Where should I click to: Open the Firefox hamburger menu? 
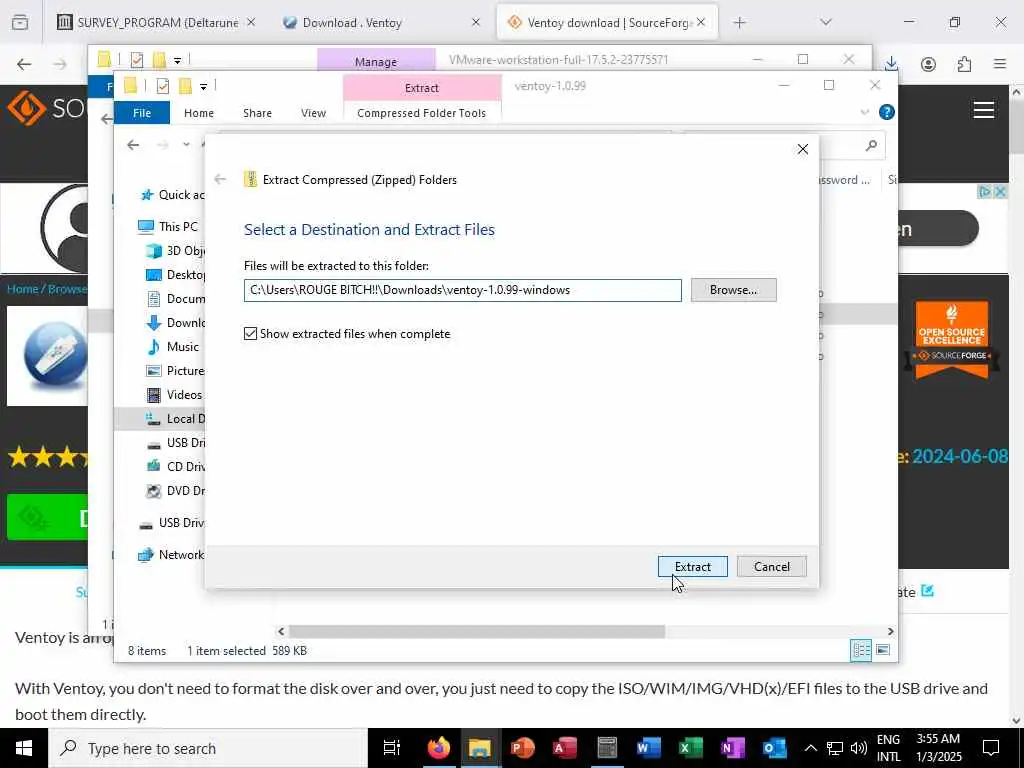(1000, 64)
